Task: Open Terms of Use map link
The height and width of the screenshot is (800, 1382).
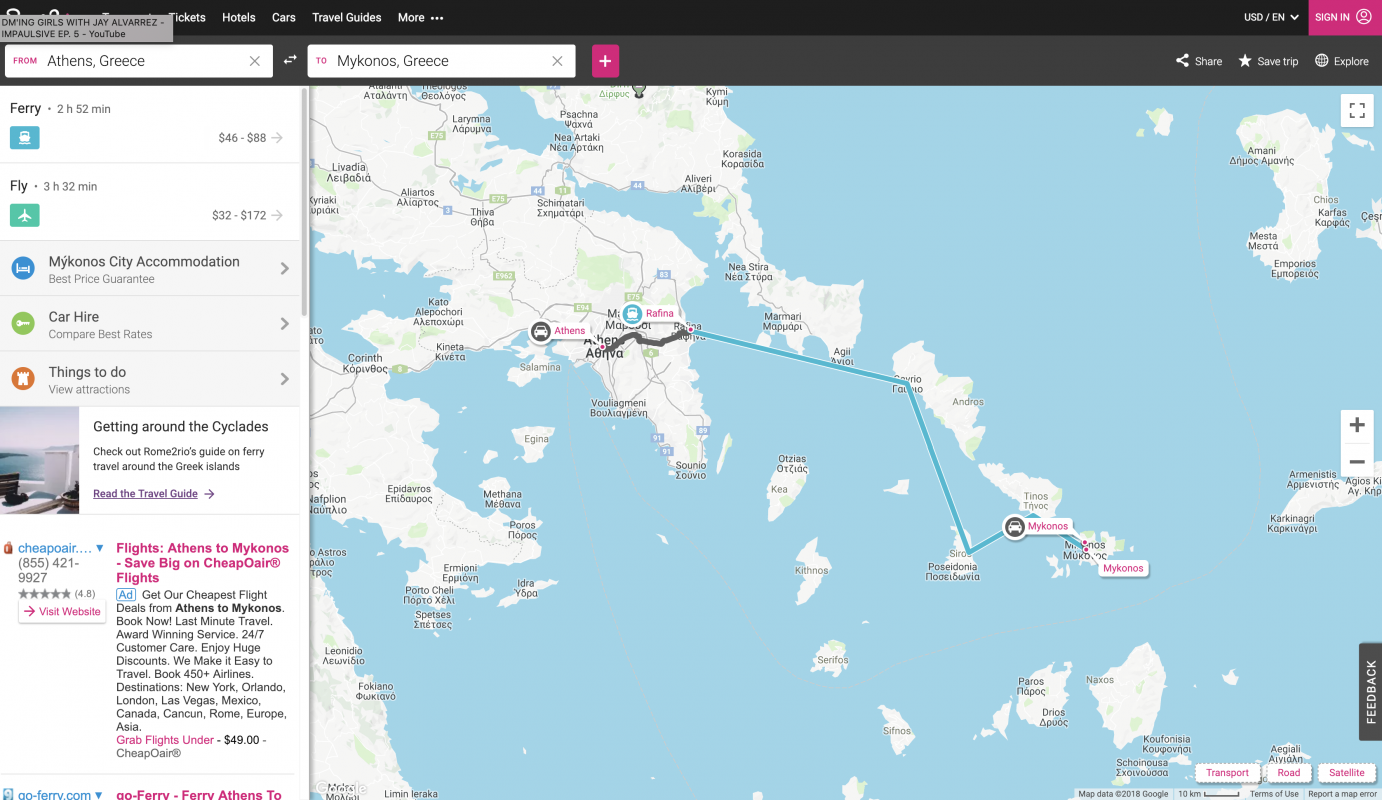Action: coord(1274,794)
